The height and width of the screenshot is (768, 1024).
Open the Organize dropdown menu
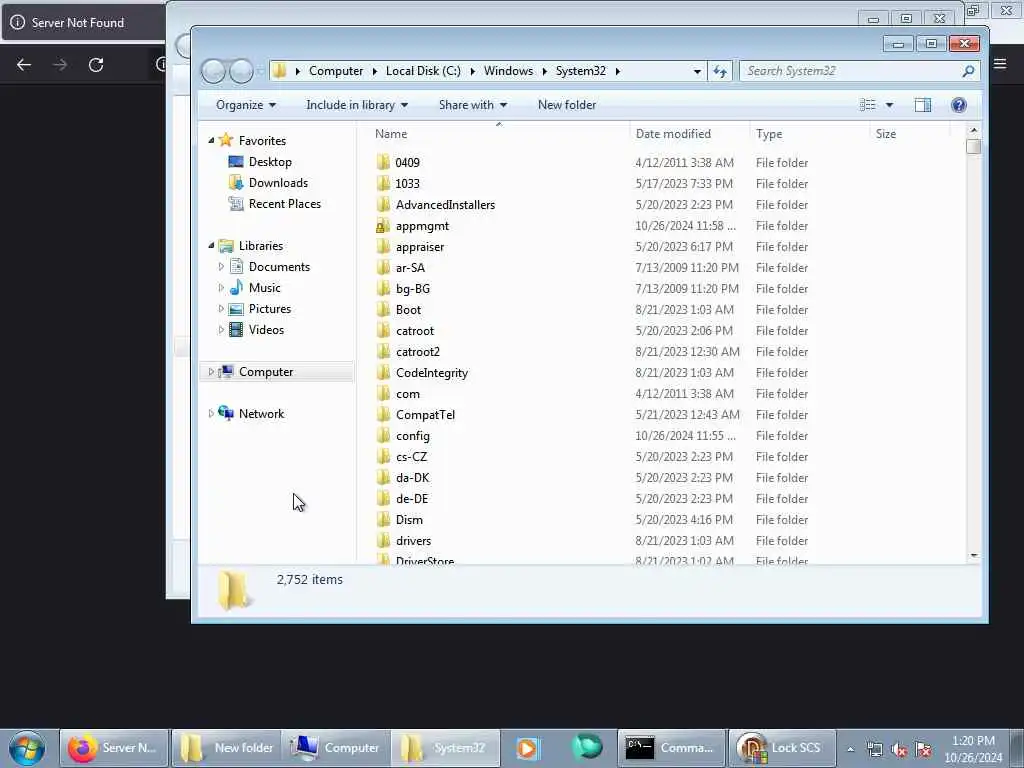(x=246, y=105)
